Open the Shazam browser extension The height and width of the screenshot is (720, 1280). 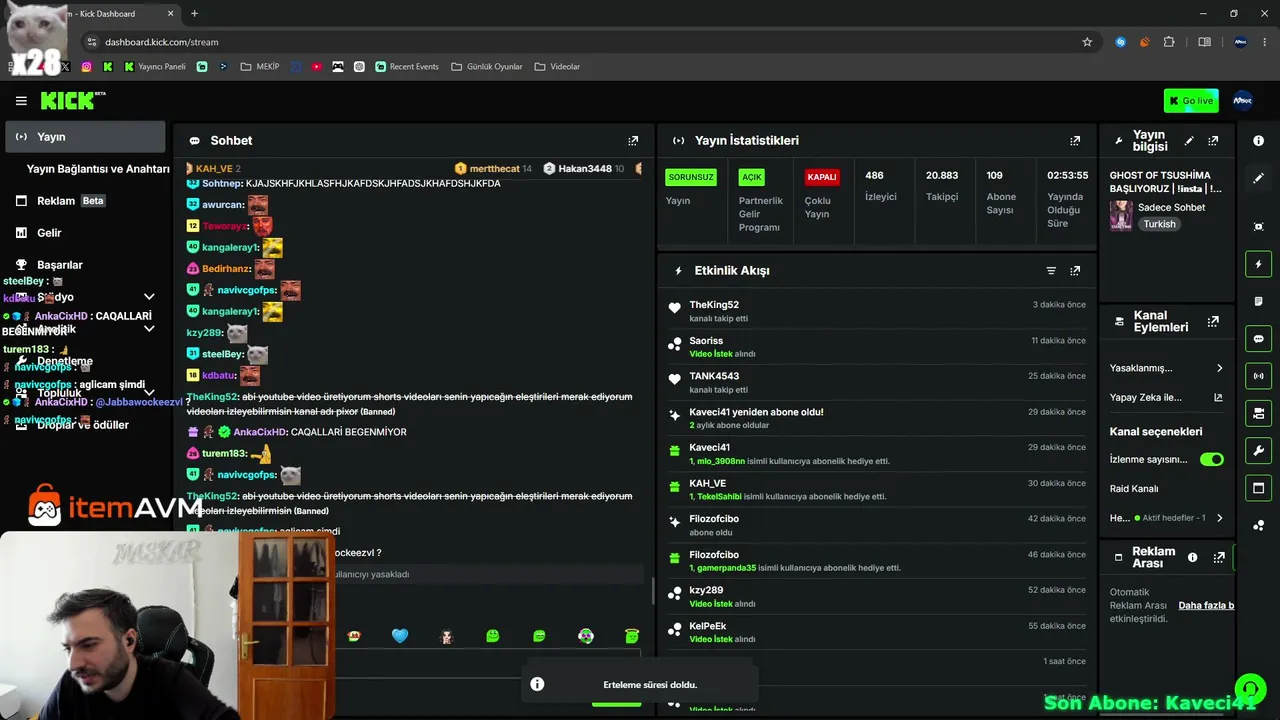pyautogui.click(x=1120, y=42)
